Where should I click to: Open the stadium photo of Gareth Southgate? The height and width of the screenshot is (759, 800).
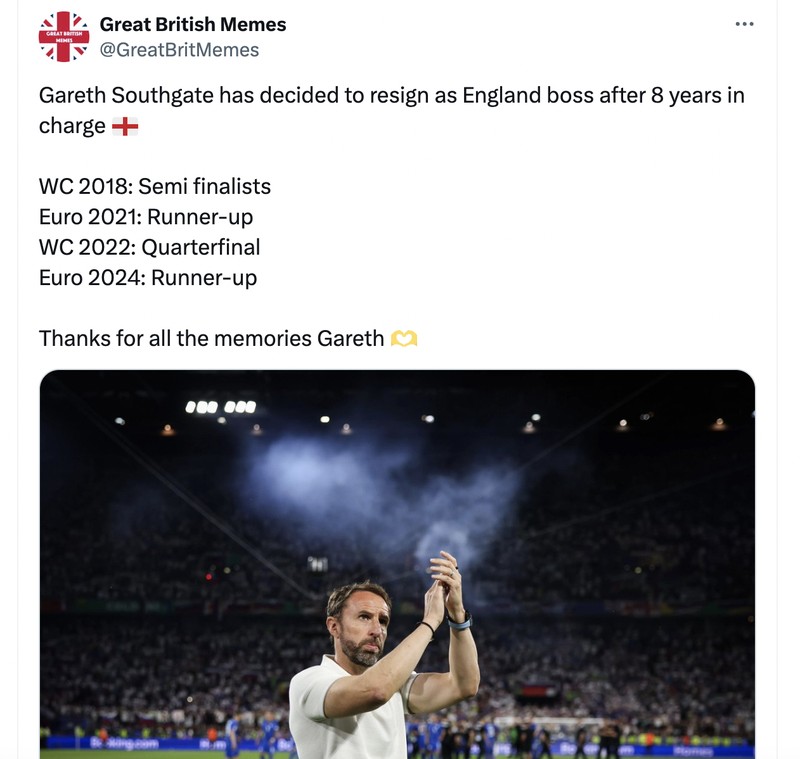pos(396,560)
